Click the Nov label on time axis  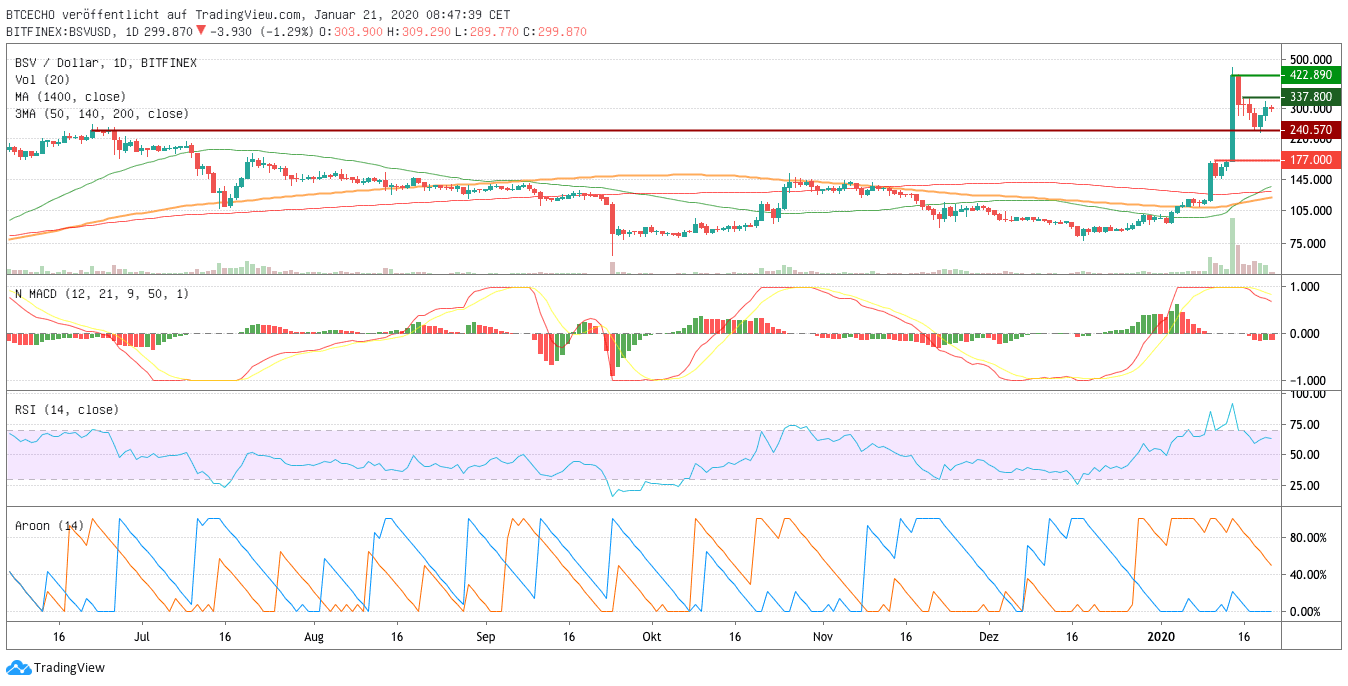pos(823,637)
